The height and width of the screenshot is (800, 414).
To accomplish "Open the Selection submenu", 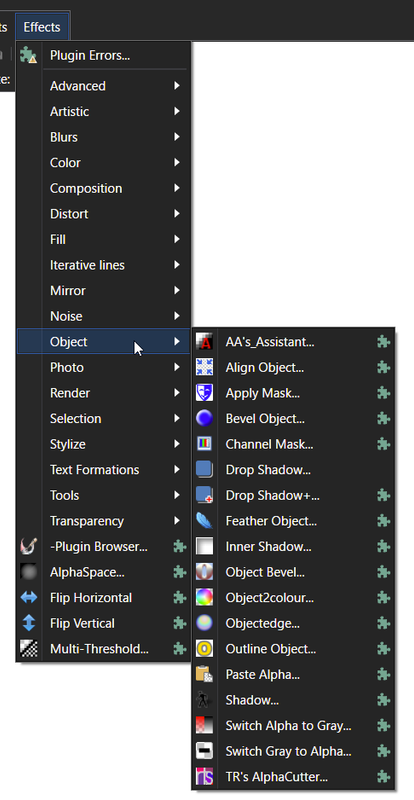I will point(103,418).
